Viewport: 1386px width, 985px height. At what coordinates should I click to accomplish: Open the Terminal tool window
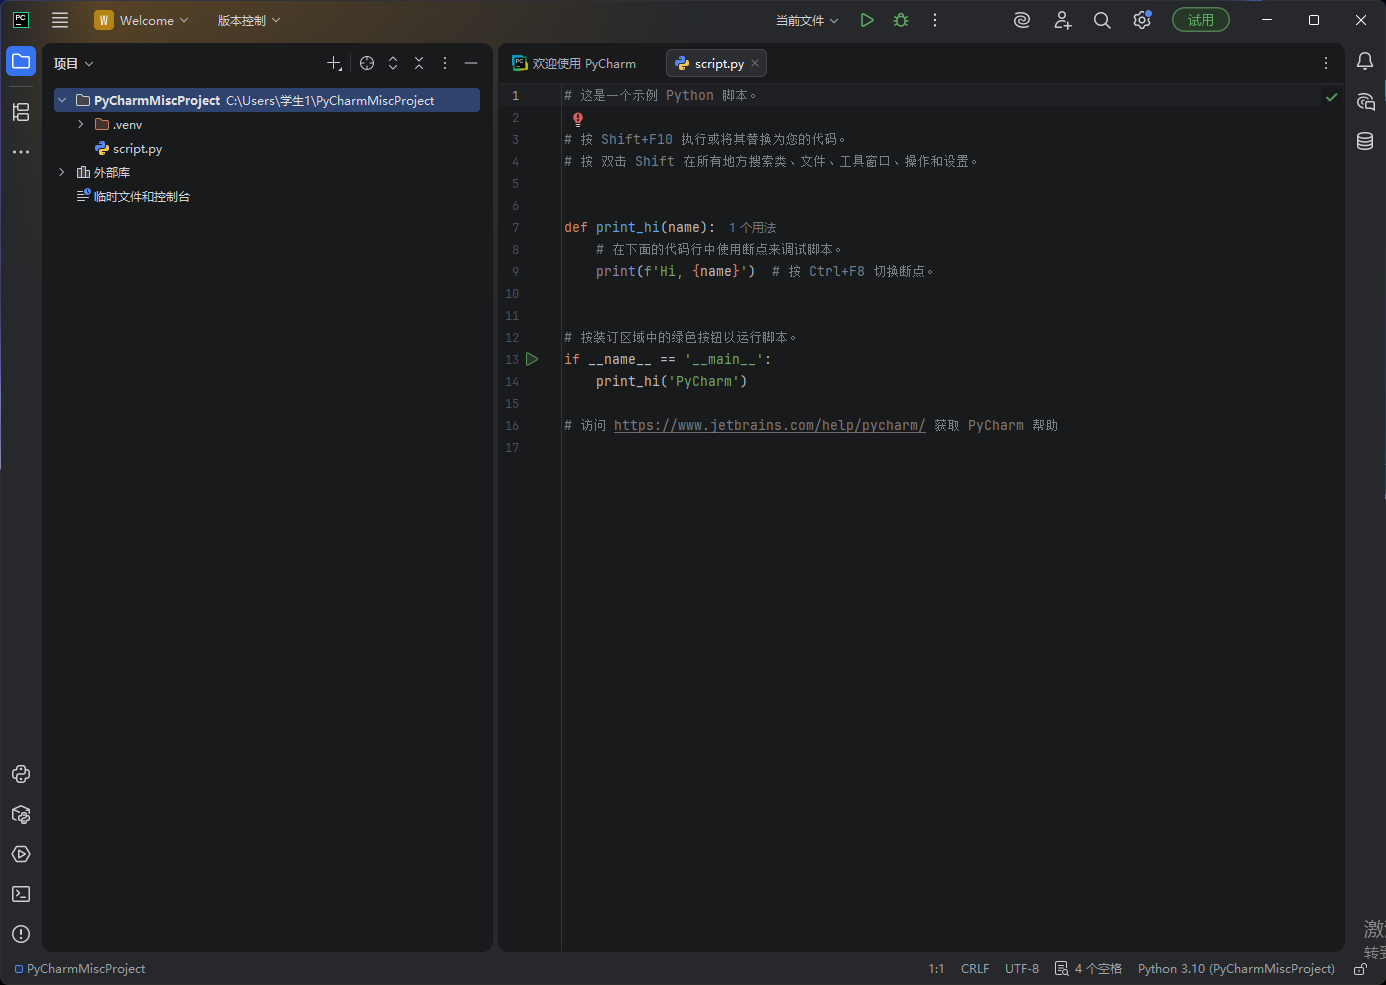[x=21, y=894]
